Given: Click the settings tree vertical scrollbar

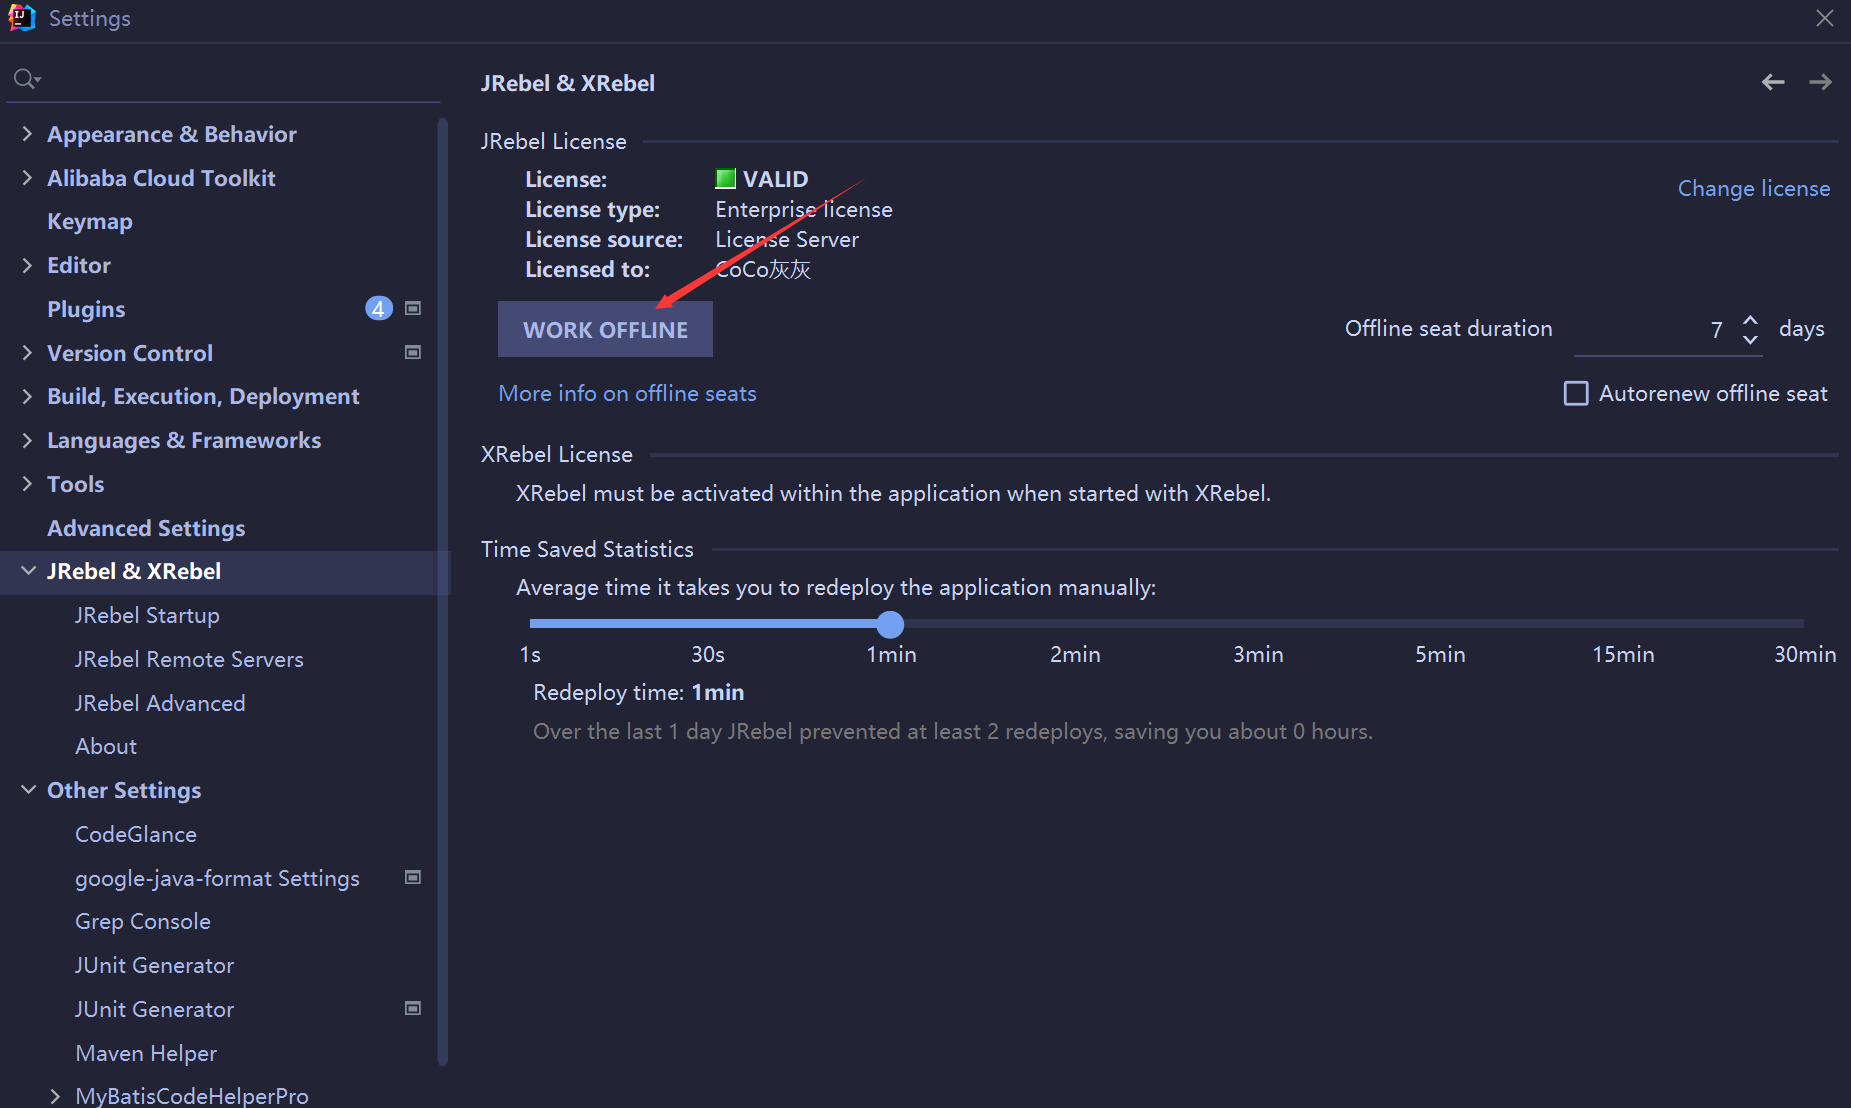Looking at the screenshot, I should [442, 590].
